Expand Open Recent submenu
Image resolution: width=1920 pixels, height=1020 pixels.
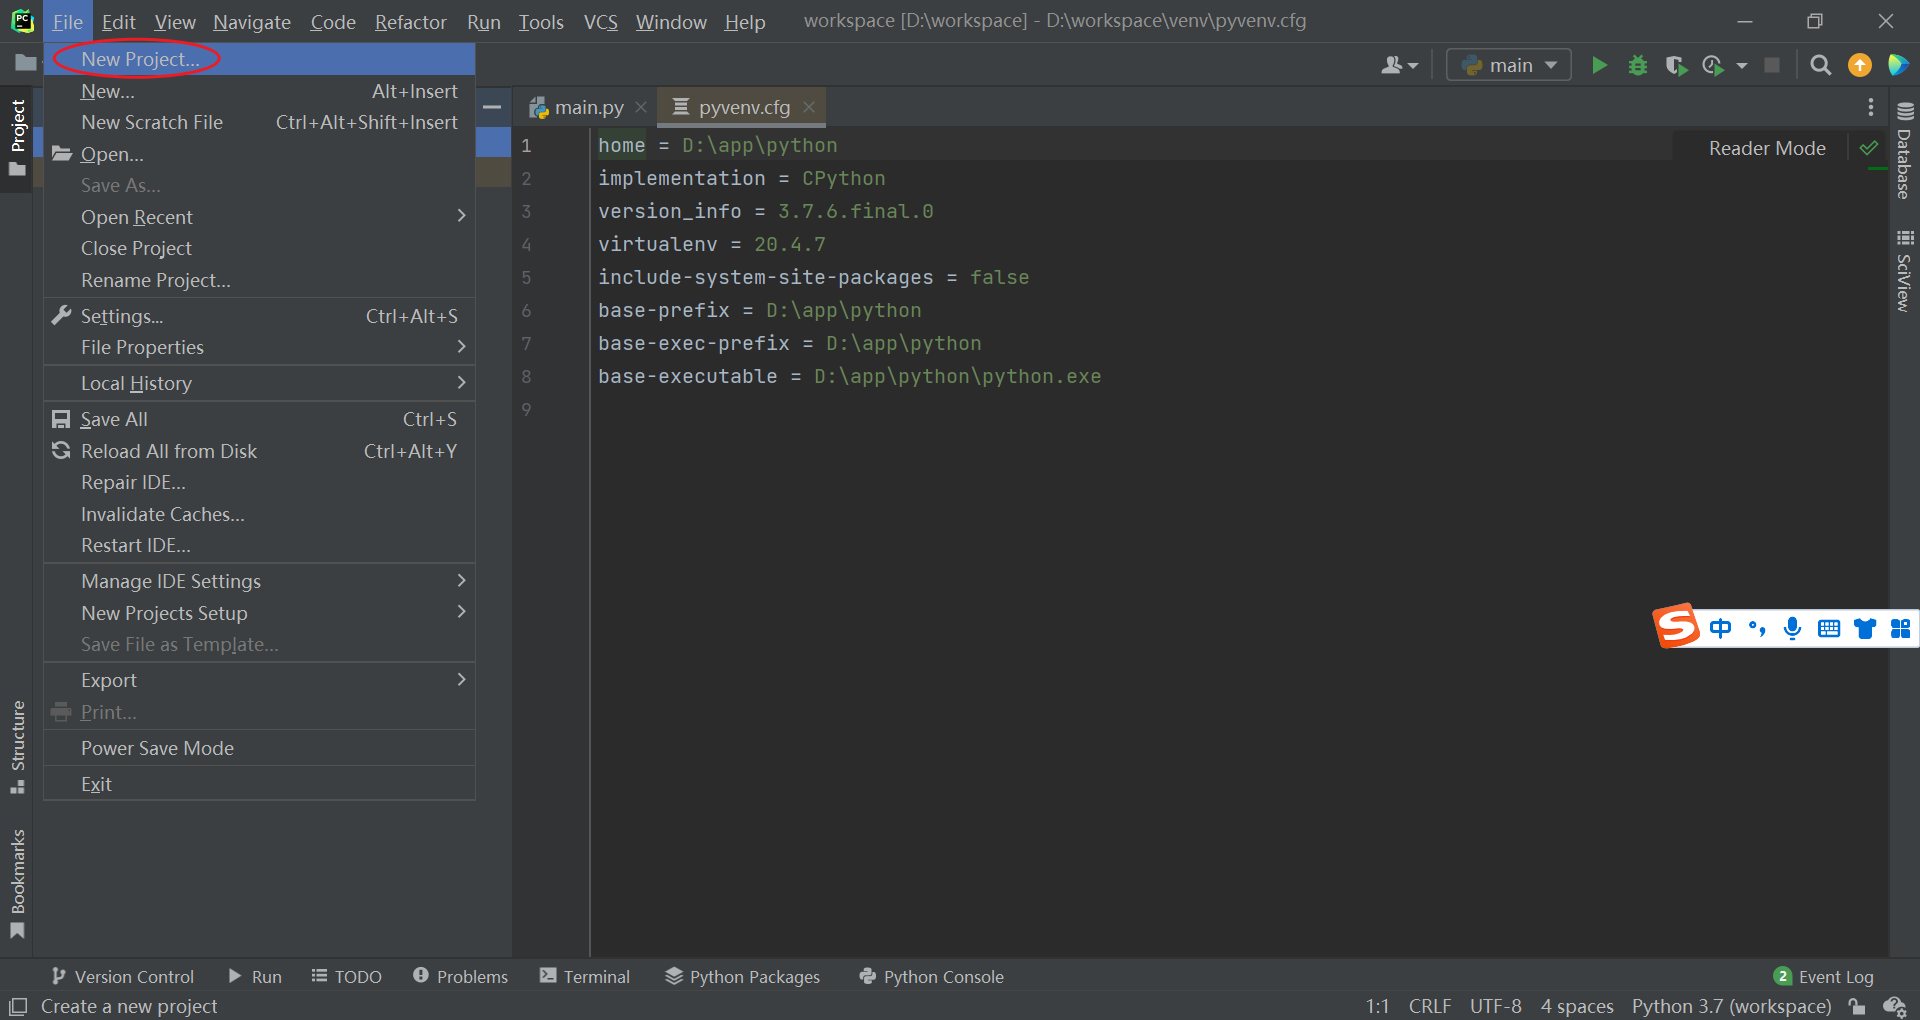(x=259, y=217)
